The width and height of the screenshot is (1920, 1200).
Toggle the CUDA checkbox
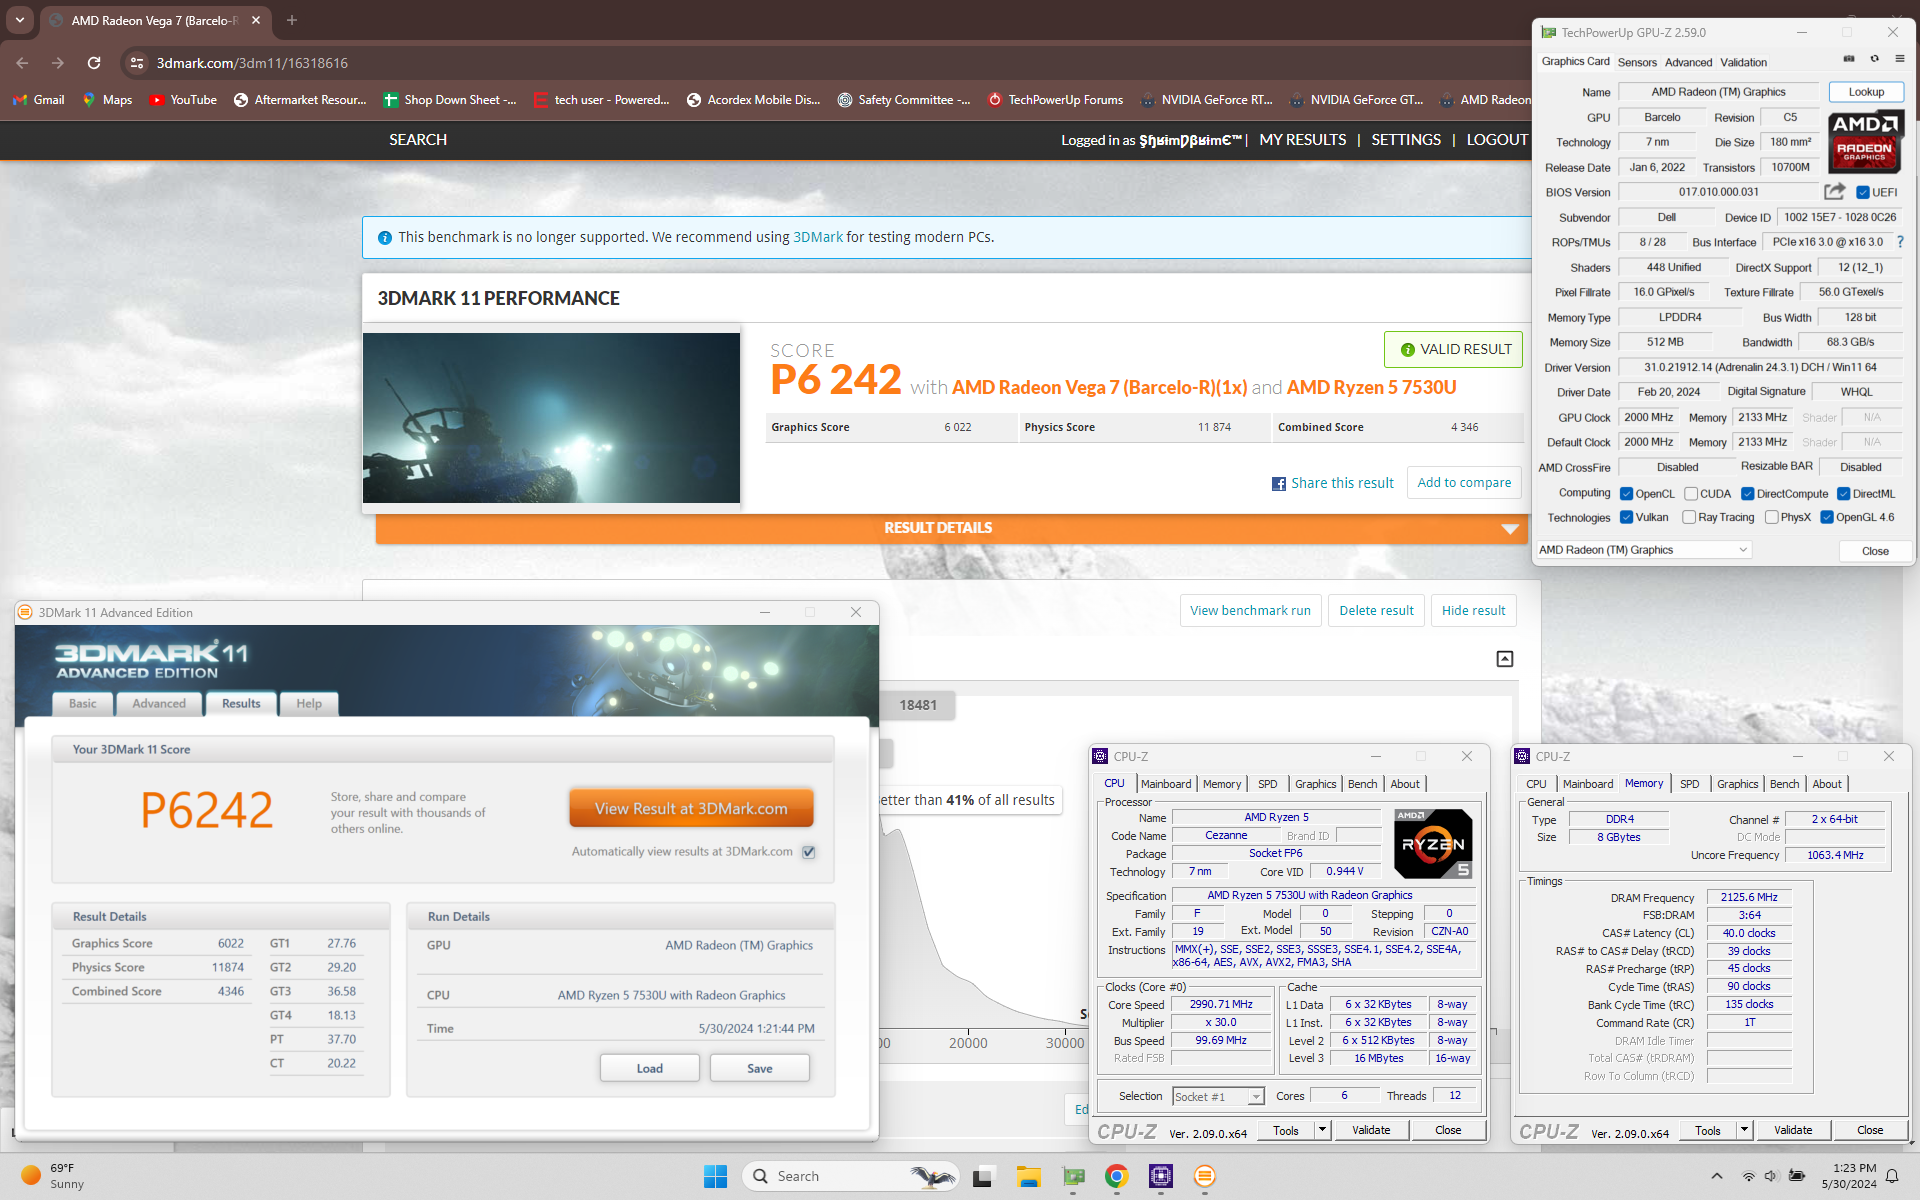click(x=1691, y=494)
